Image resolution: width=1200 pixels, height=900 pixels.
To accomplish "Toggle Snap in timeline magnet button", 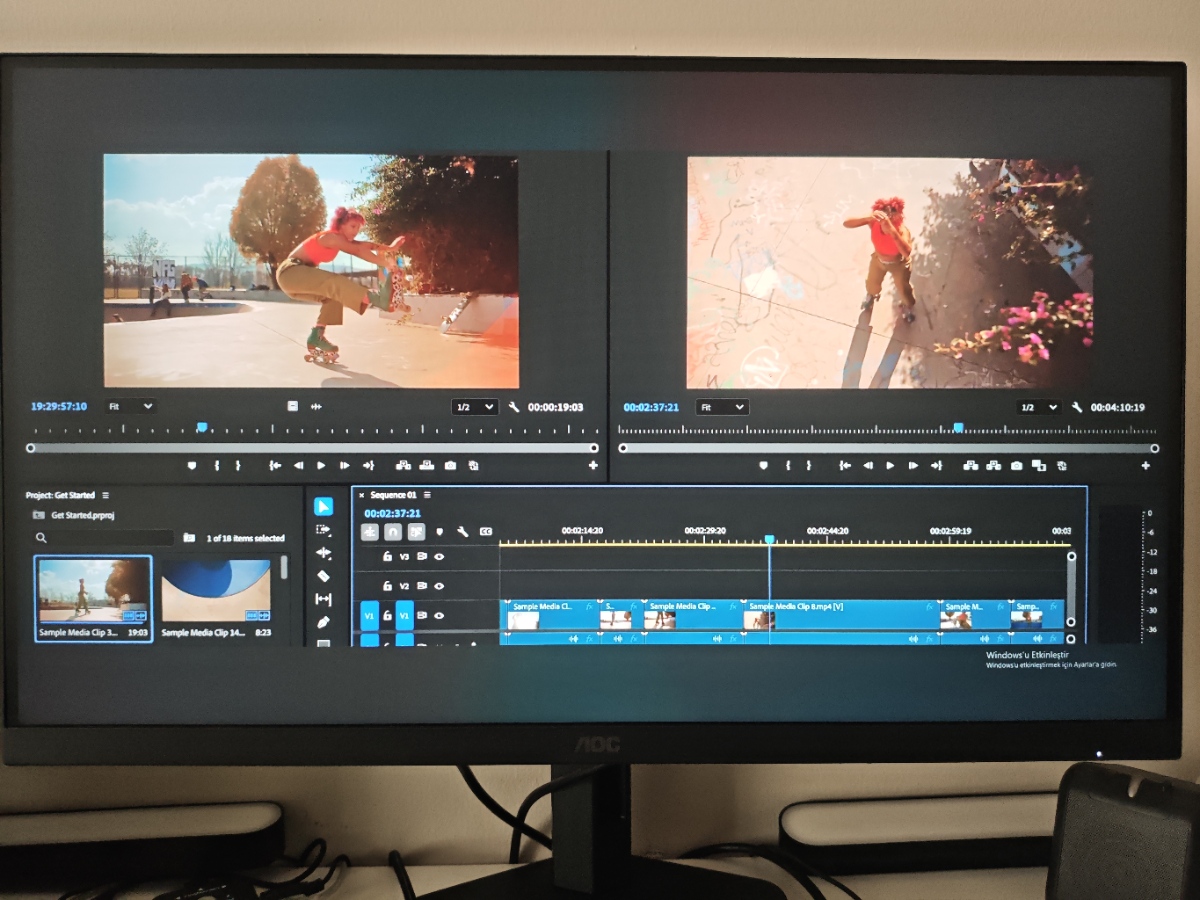I will click(393, 532).
